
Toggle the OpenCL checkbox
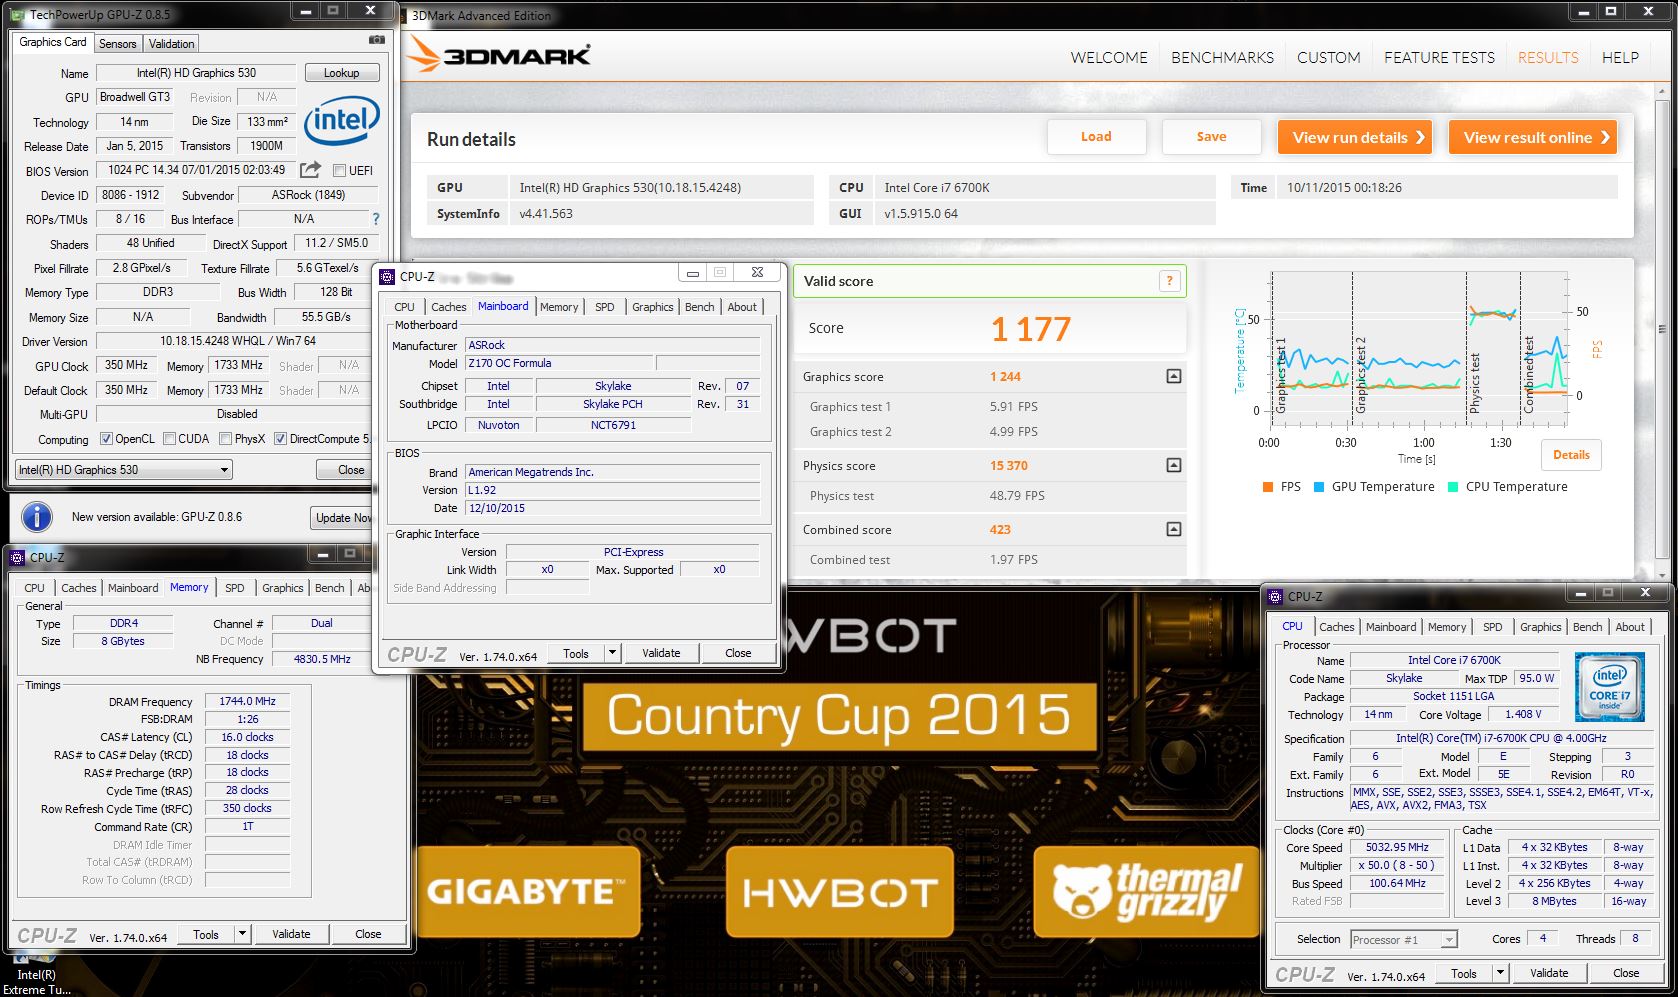click(106, 439)
